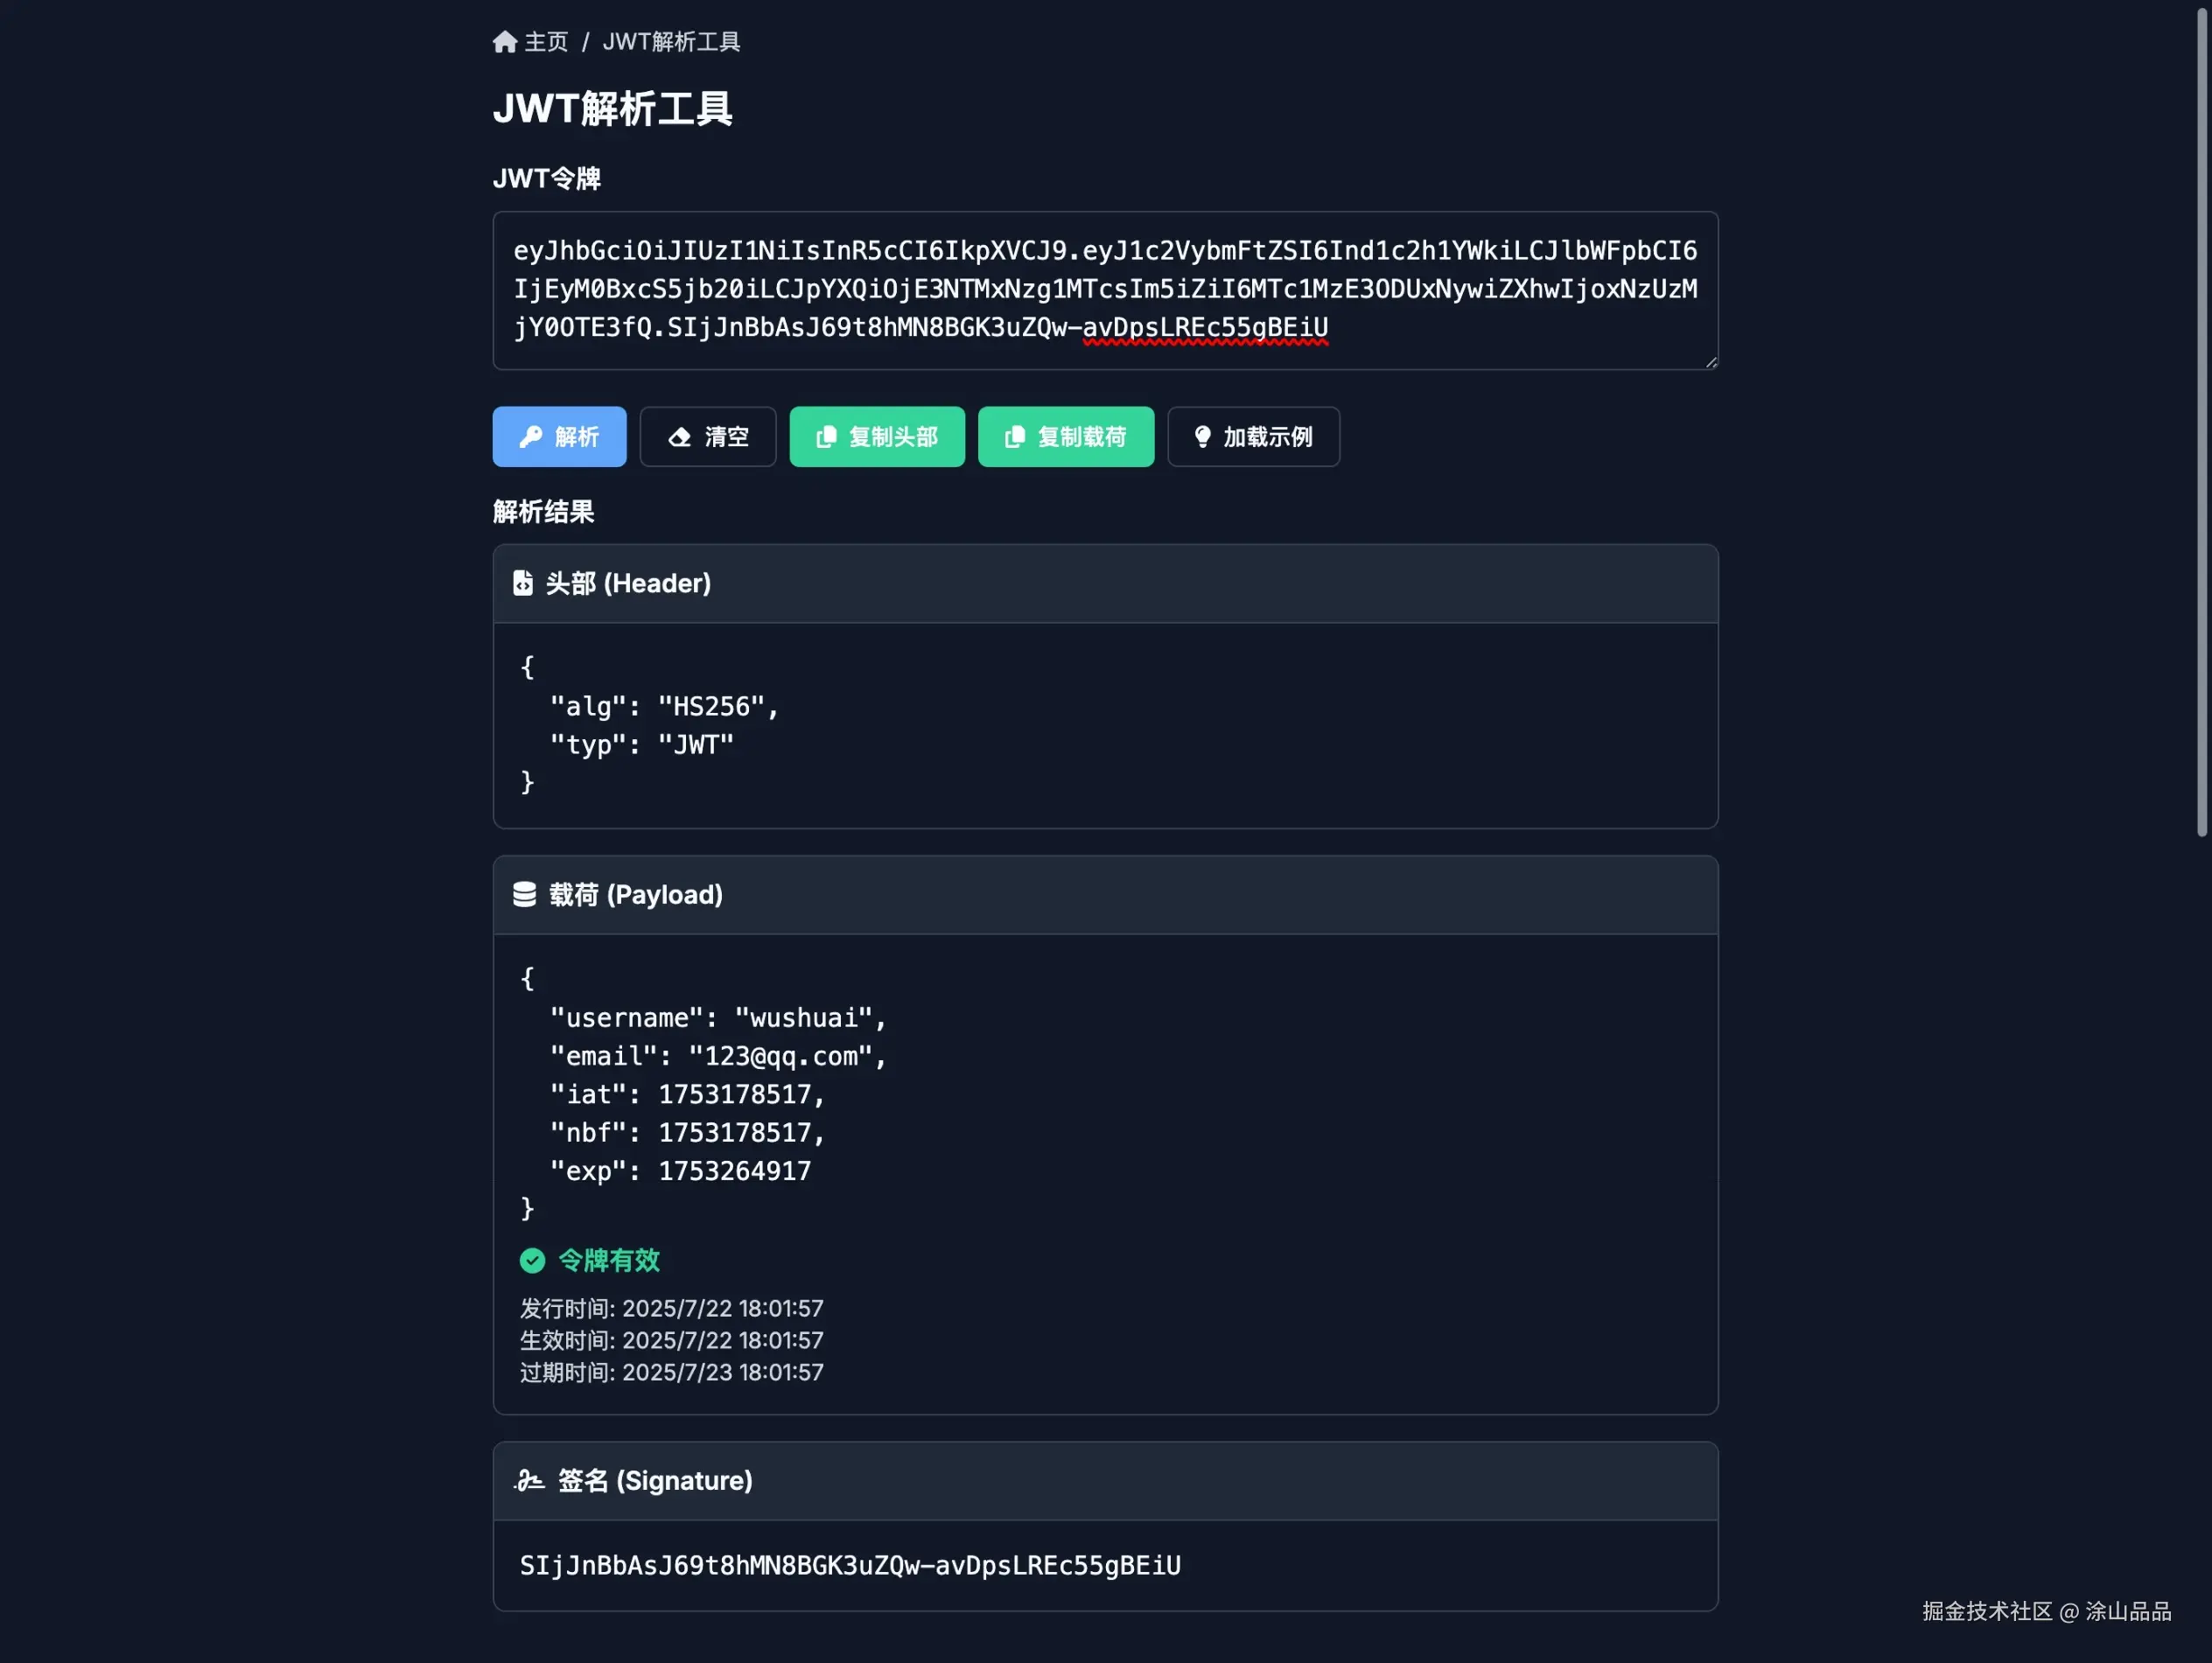Click JWT解析工具 breadcrumb item
Viewport: 2212px width, 1663px height.
pos(671,42)
